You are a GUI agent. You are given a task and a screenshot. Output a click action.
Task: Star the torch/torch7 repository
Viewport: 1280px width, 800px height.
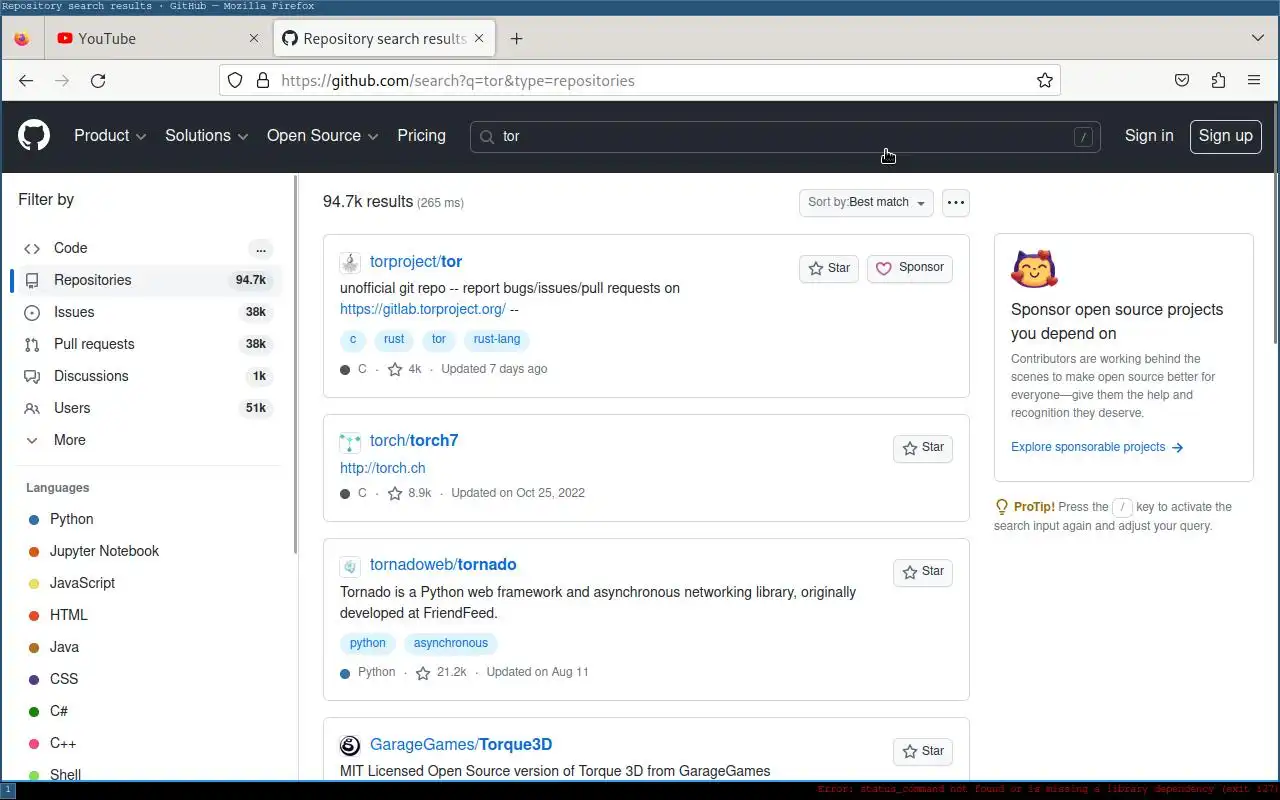click(923, 448)
